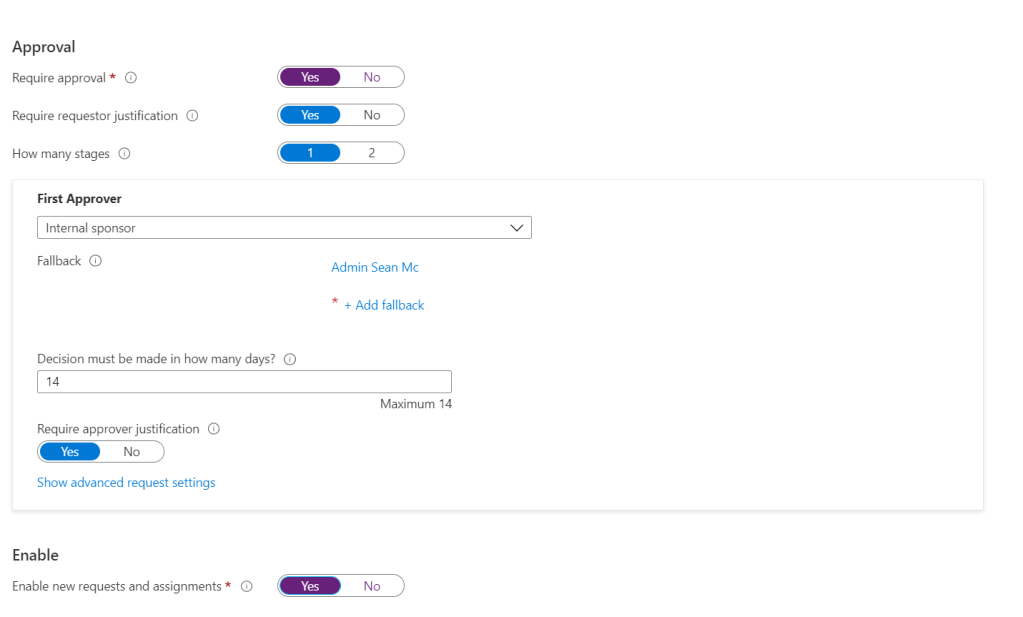Select Yes for Require approval

click(310, 77)
